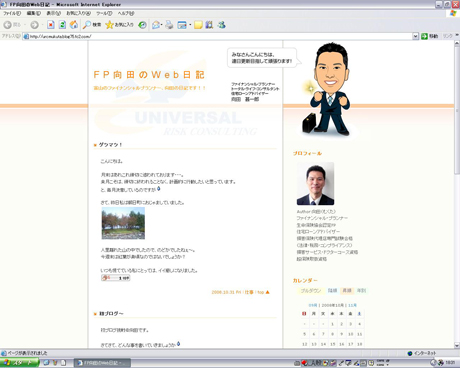Open the Back button history dropdown arrow
This screenshot has height=368, width=460.
(24, 25)
